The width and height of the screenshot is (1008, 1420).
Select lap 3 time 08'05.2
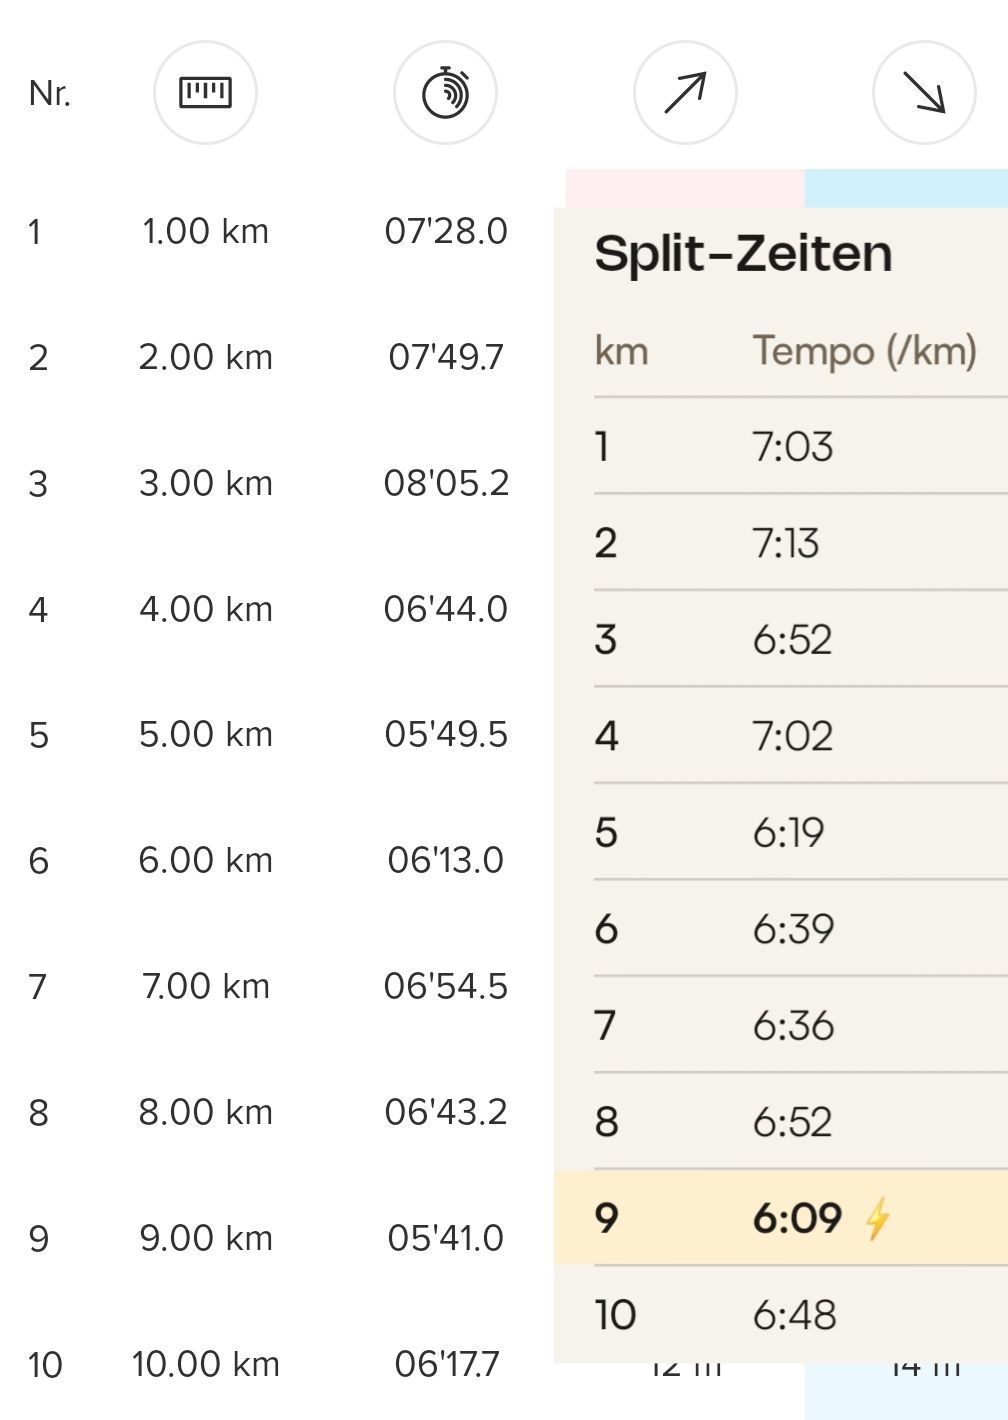point(446,483)
